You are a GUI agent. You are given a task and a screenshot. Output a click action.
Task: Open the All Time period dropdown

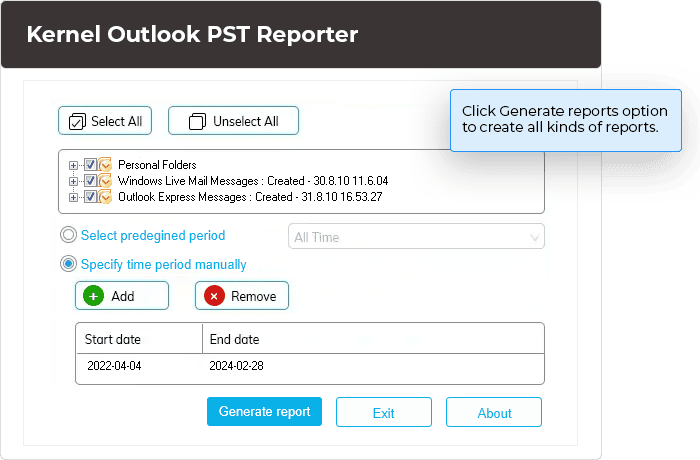pyautogui.click(x=416, y=236)
